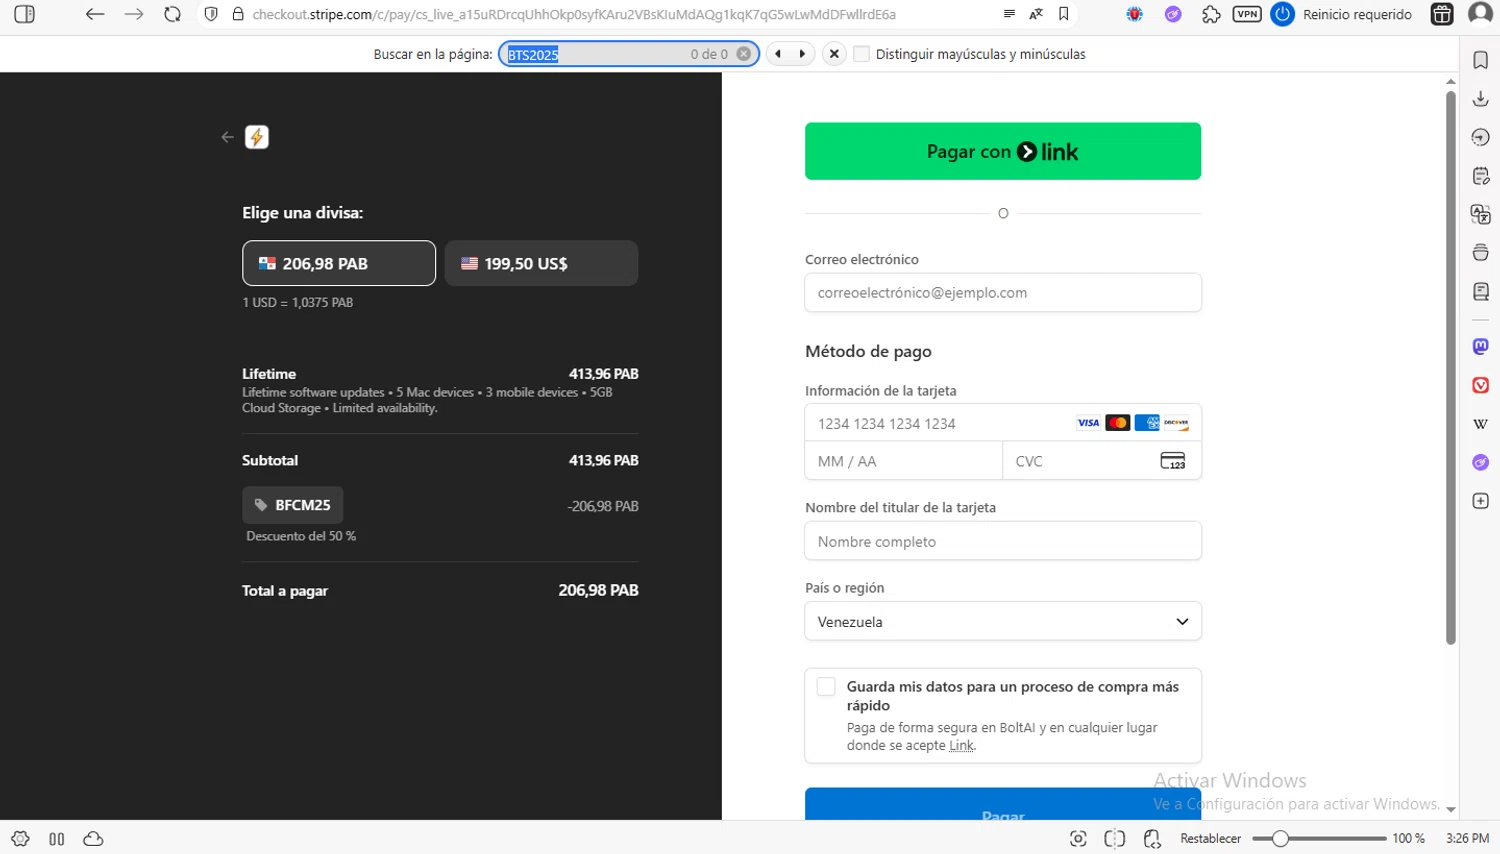Viewport: 1500px width, 854px height.
Task: Open Downloads panel in right sidebar
Action: (x=1481, y=98)
